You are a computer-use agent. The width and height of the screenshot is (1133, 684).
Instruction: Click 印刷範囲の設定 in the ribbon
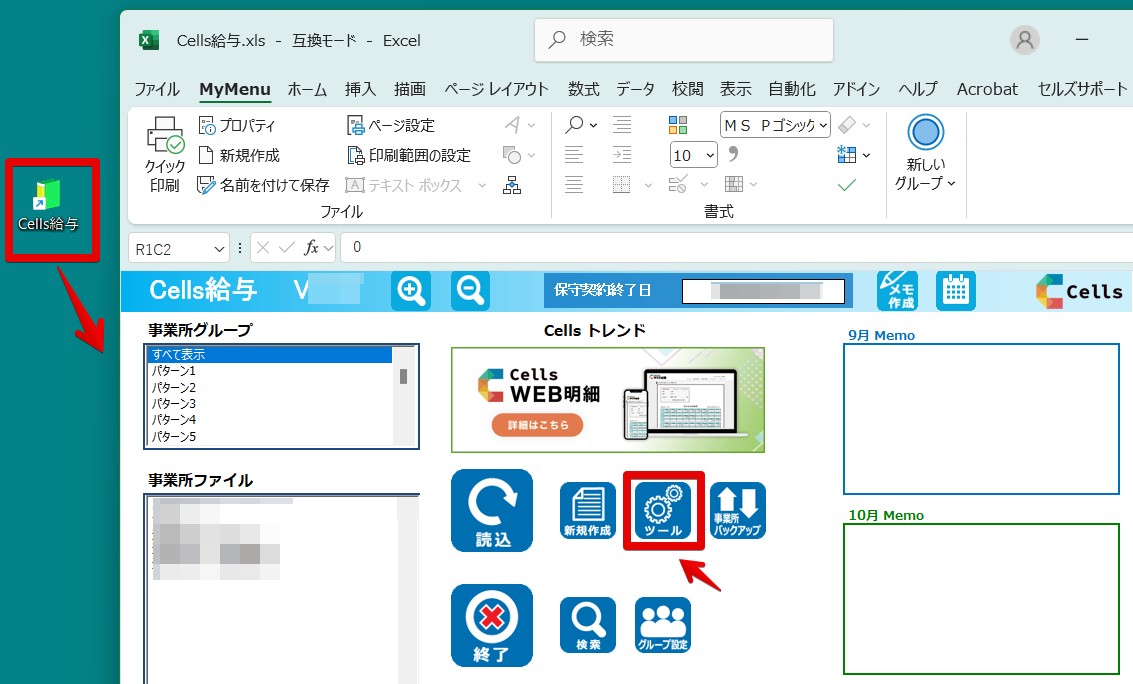[x=408, y=155]
